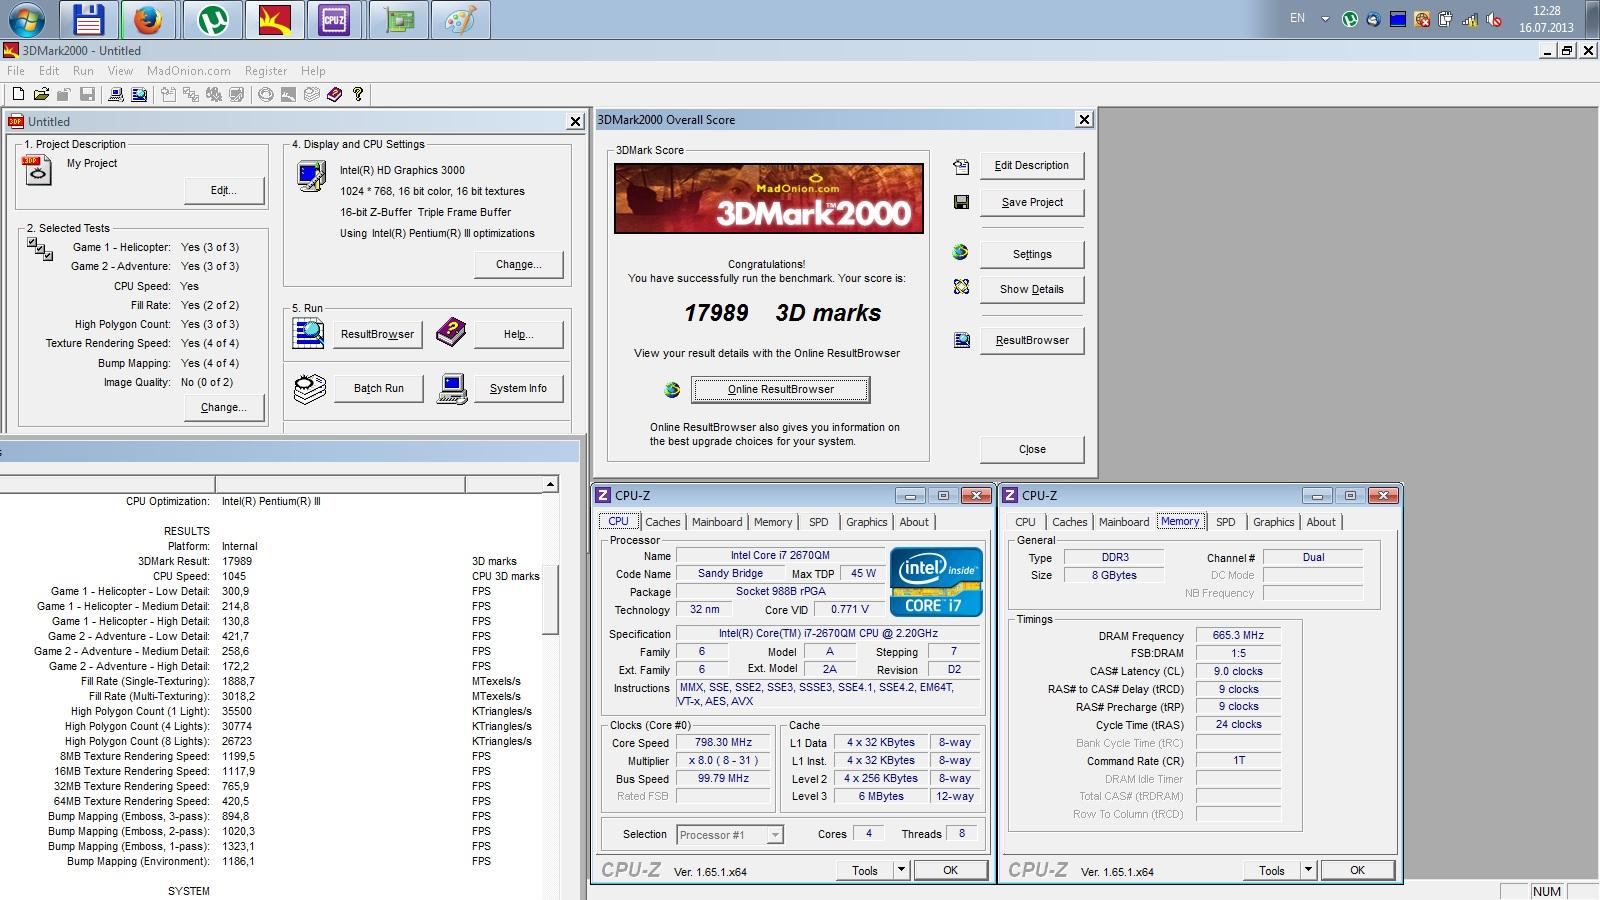Click the Intel Core i7 logo in CPU-Z
Screen dimensions: 1600x900
pyautogui.click(x=936, y=581)
